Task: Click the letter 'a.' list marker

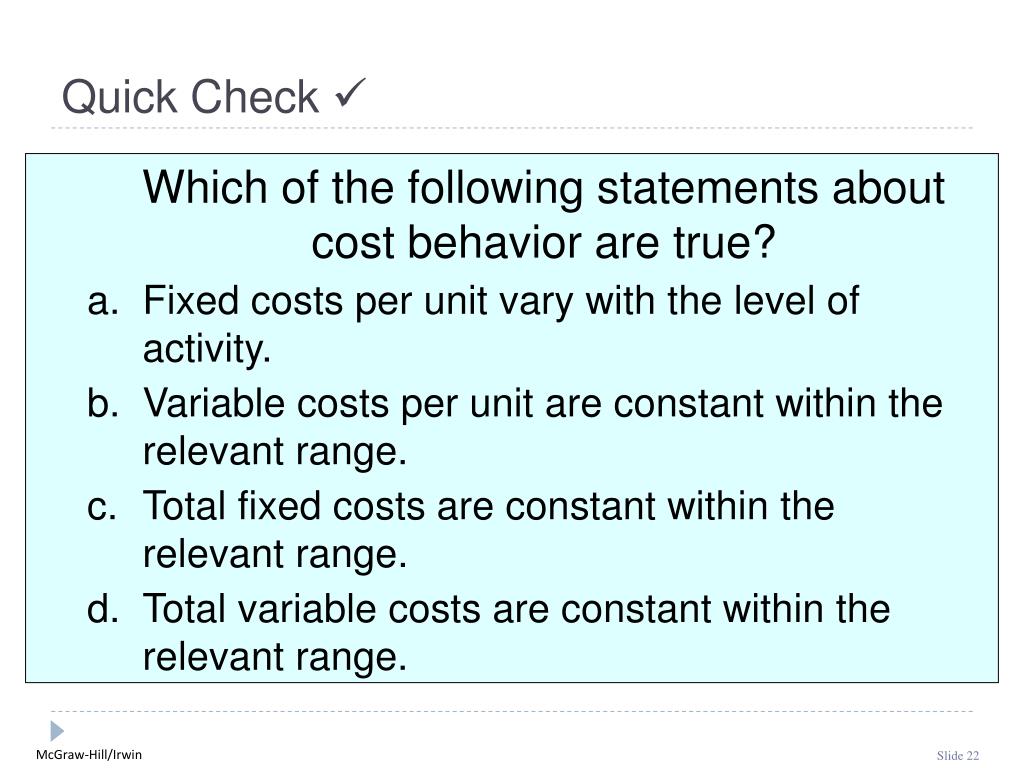Action: click(103, 302)
